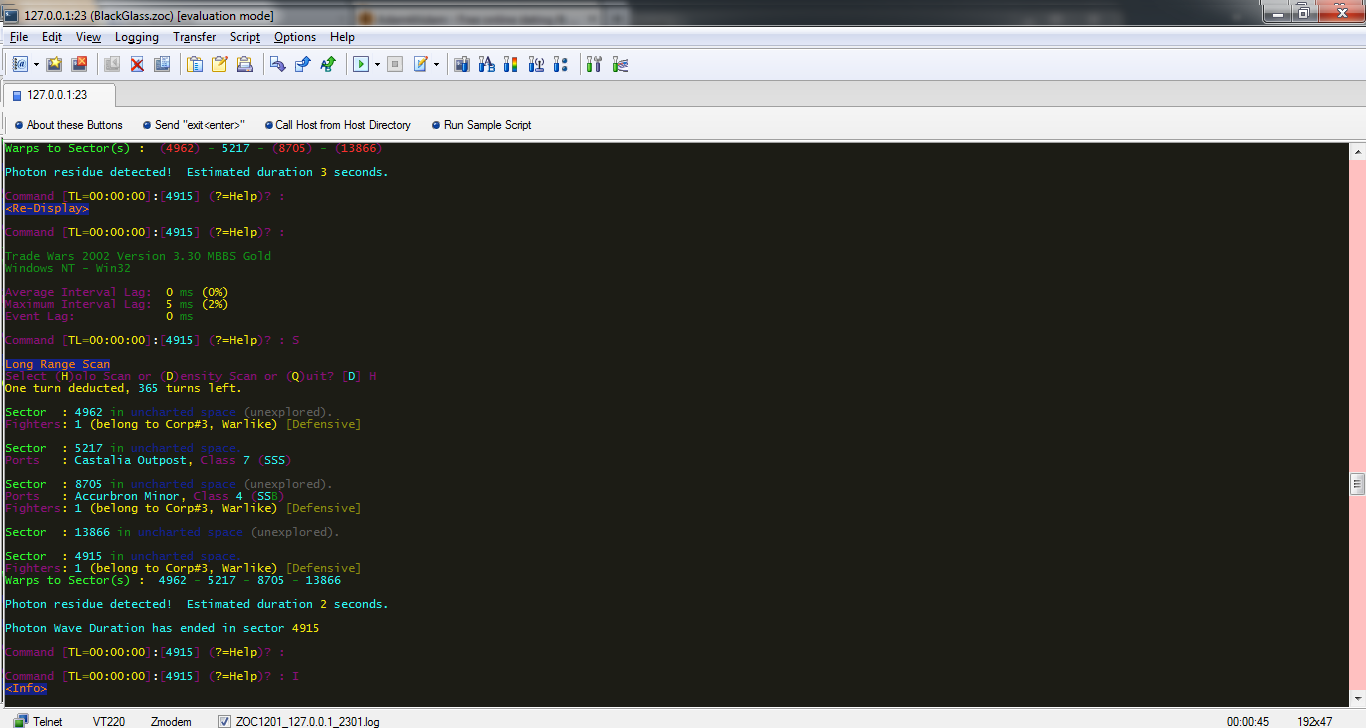Click the gray stop script square icon
Image resolution: width=1366 pixels, height=728 pixels.
(x=395, y=64)
